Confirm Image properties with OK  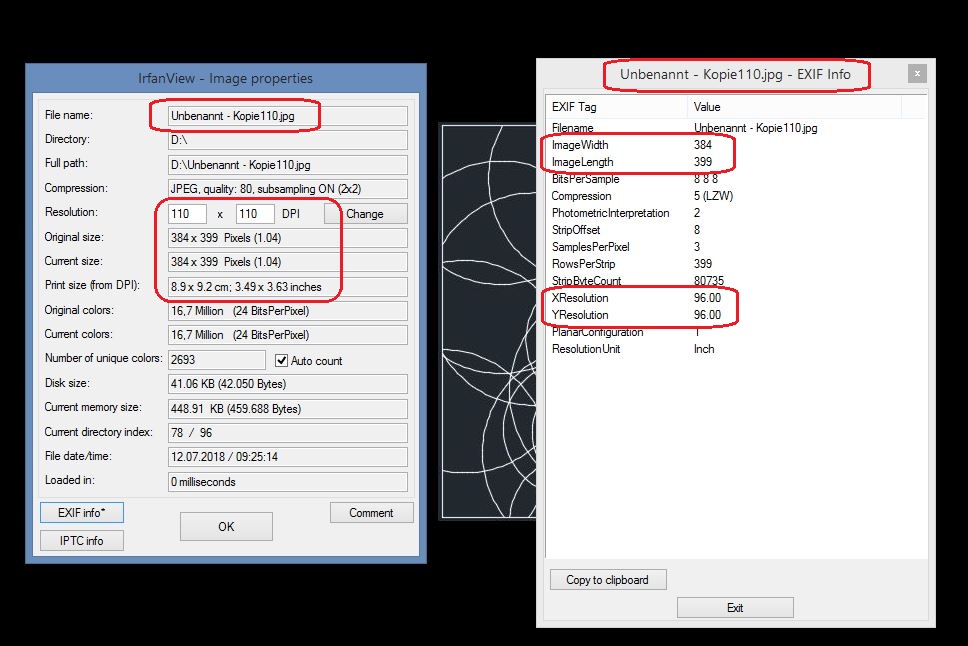coord(226,526)
